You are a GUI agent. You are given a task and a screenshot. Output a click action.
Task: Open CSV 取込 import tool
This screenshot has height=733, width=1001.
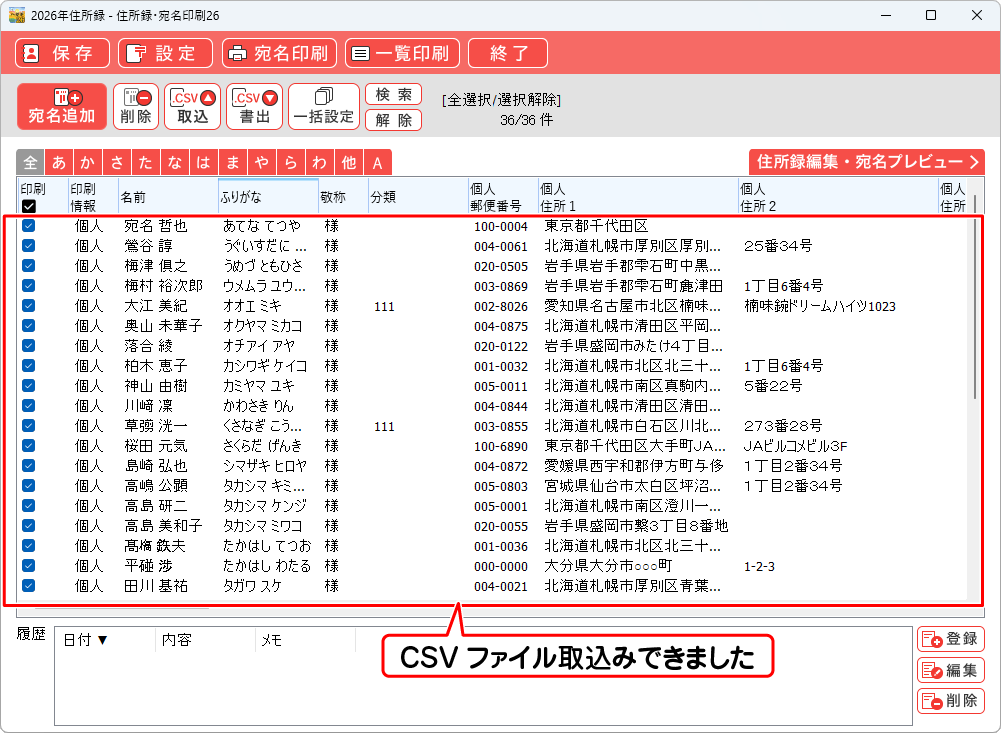pos(192,106)
